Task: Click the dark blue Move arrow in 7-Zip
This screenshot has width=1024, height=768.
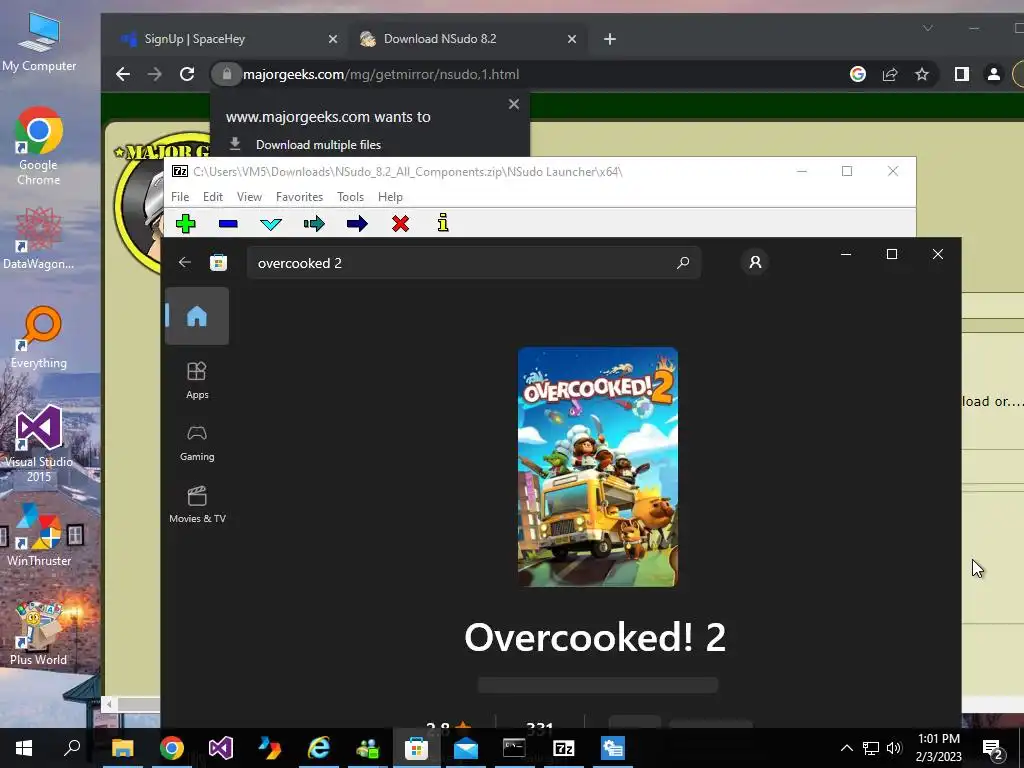Action: [x=357, y=224]
